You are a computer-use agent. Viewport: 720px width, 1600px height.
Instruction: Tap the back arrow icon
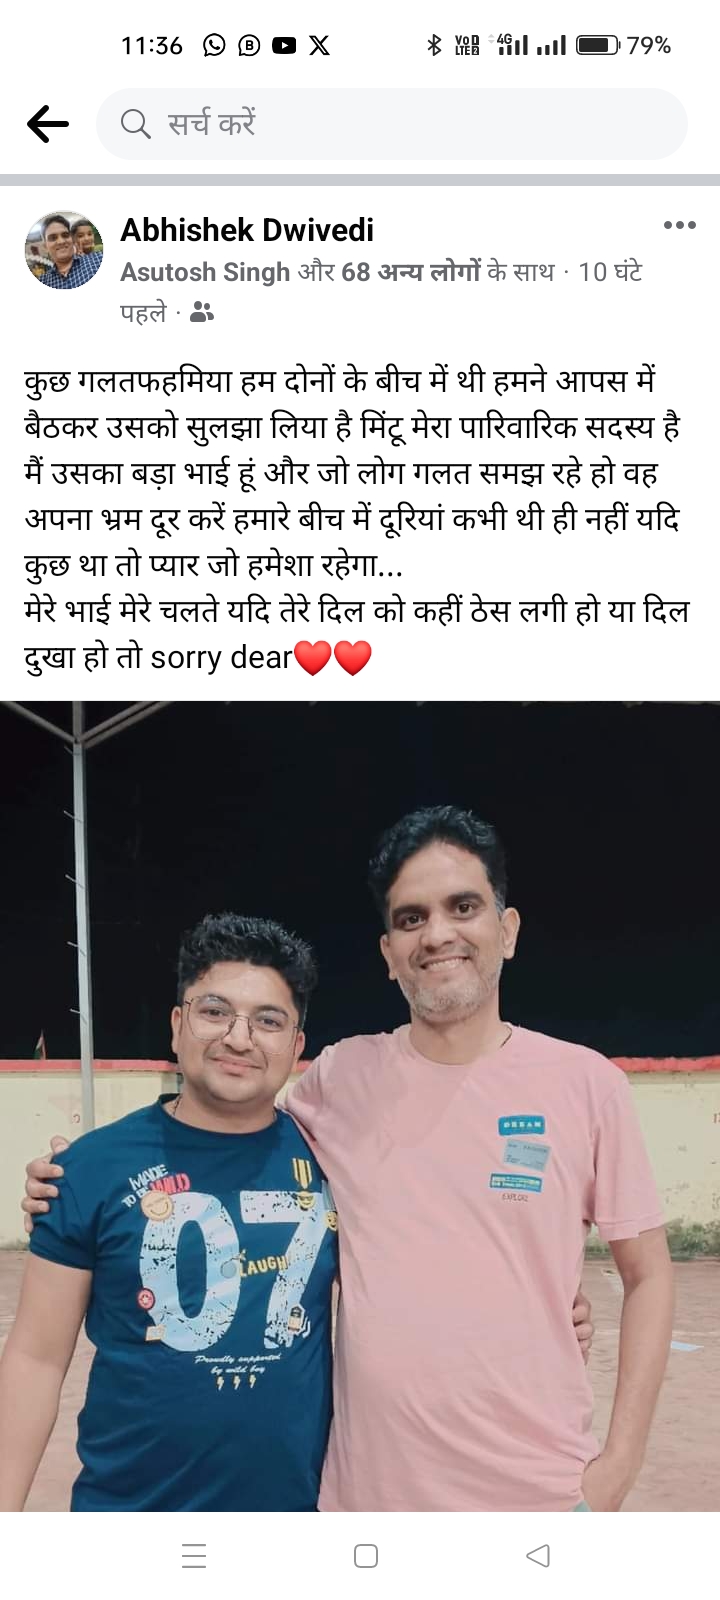pos(47,124)
